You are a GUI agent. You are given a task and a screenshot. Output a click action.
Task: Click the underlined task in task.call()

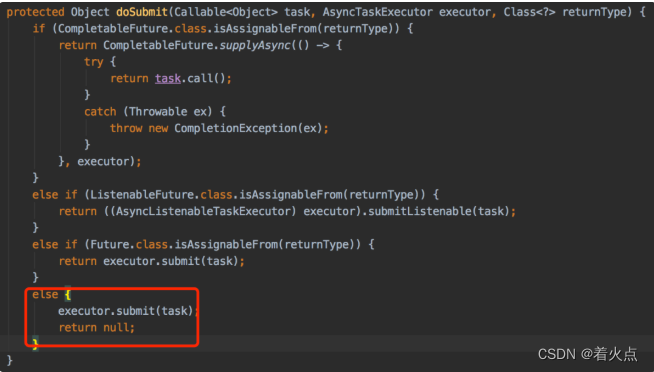168,78
